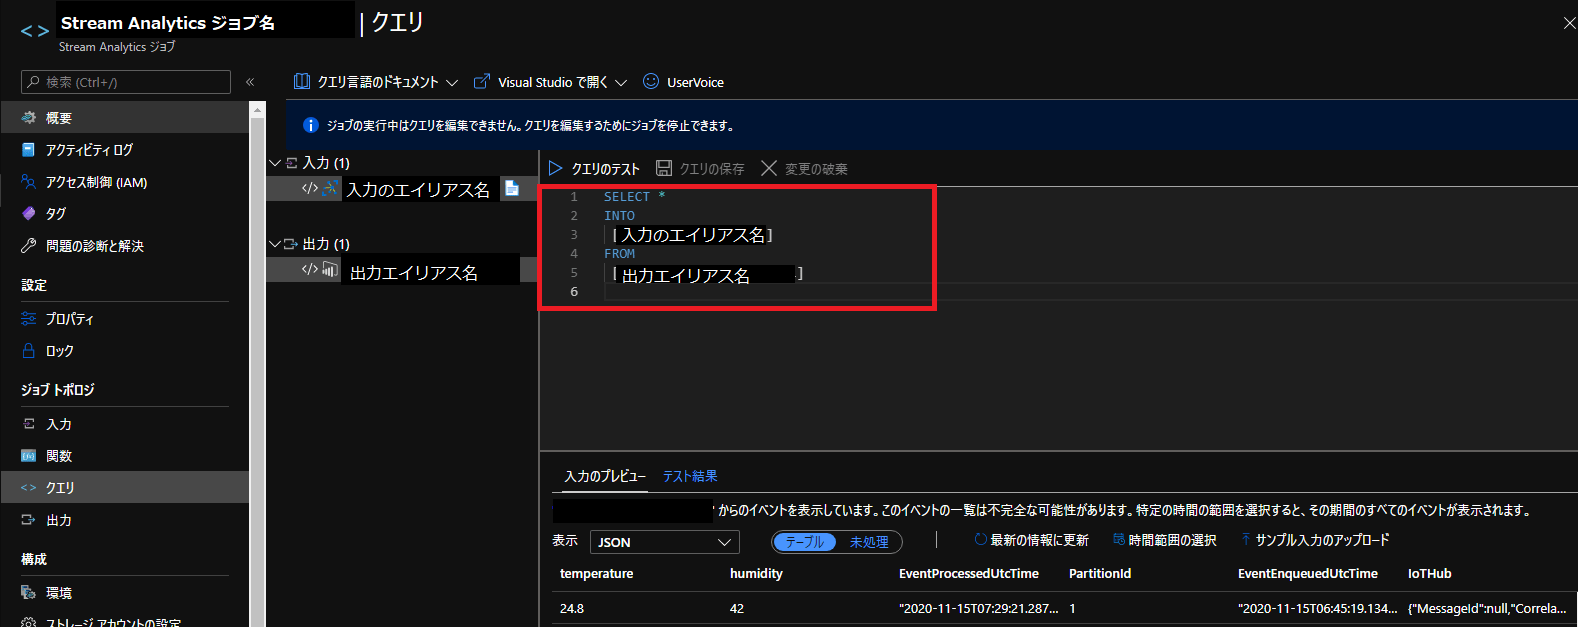Click the IoTHub column header

(x=1429, y=574)
